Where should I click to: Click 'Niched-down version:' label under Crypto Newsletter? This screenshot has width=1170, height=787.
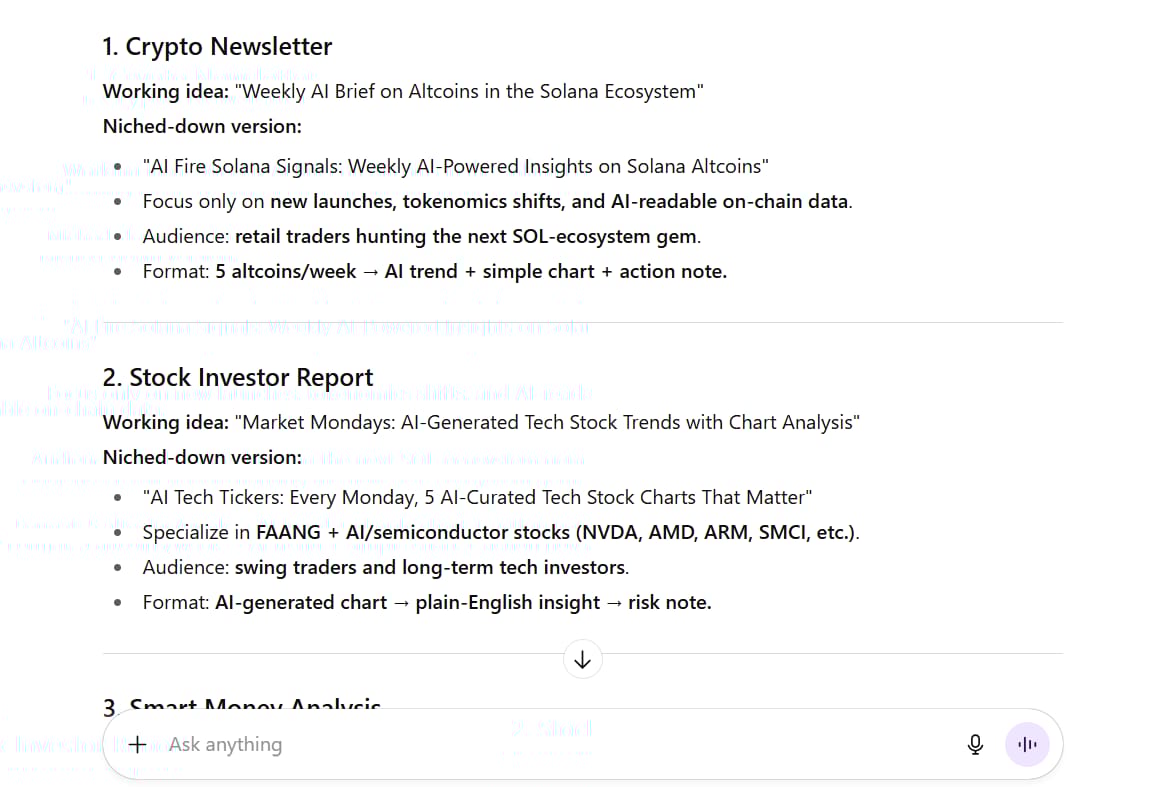[x=202, y=127]
